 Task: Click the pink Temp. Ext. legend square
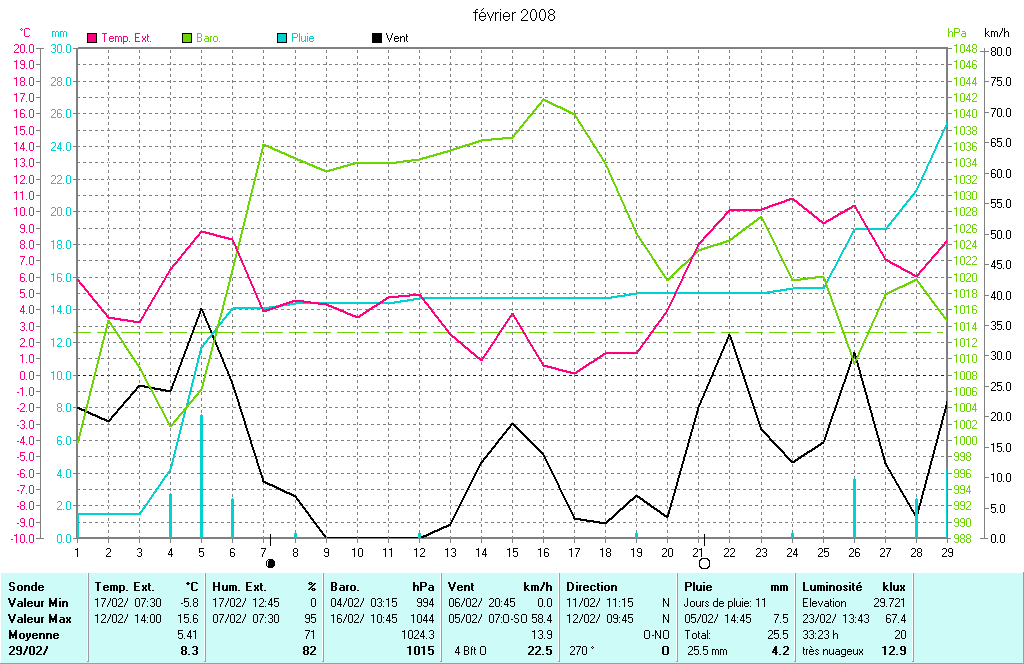coord(93,38)
